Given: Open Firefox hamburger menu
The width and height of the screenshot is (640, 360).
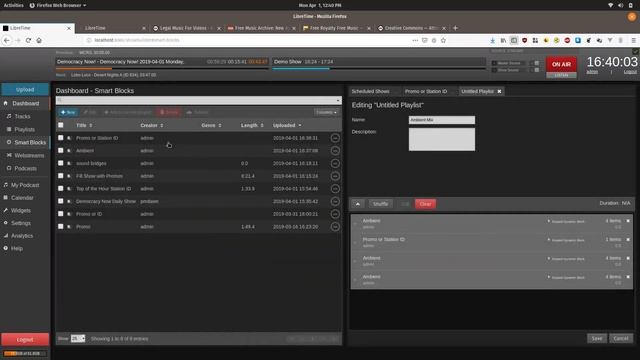Looking at the screenshot, I should coord(633,40).
